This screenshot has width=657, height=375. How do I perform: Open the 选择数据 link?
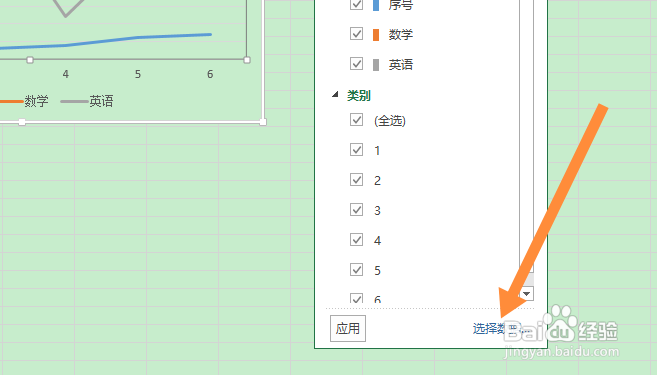pos(502,329)
